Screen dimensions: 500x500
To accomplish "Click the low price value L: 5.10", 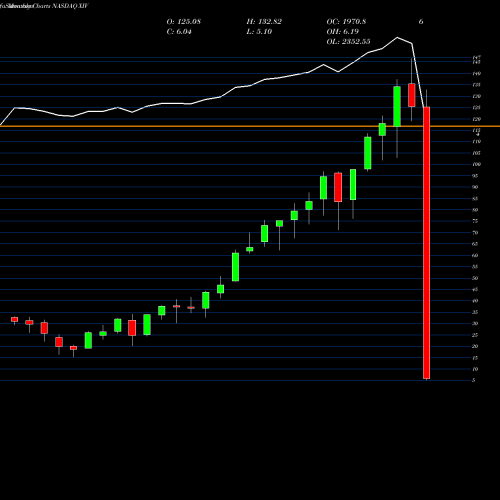I will click(259, 32).
